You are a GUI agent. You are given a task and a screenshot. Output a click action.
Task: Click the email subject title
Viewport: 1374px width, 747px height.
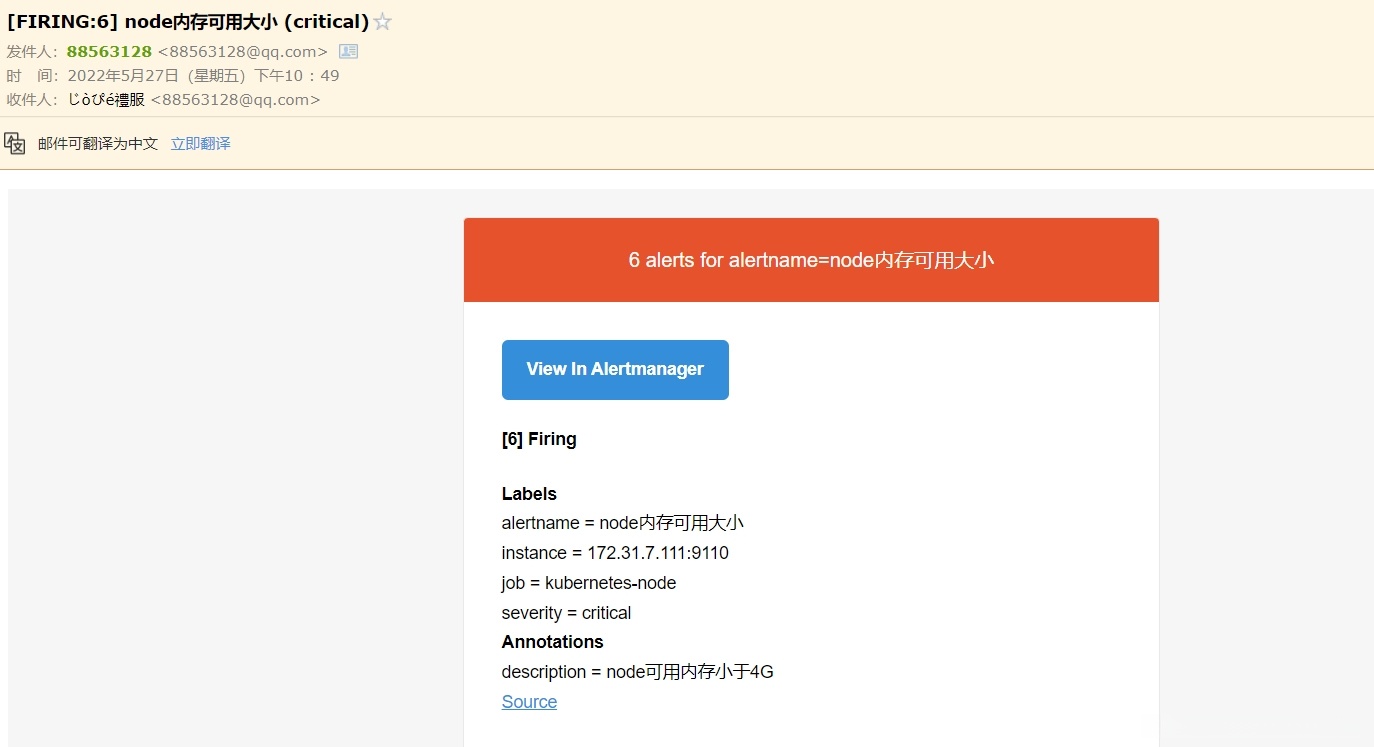pyautogui.click(x=188, y=22)
